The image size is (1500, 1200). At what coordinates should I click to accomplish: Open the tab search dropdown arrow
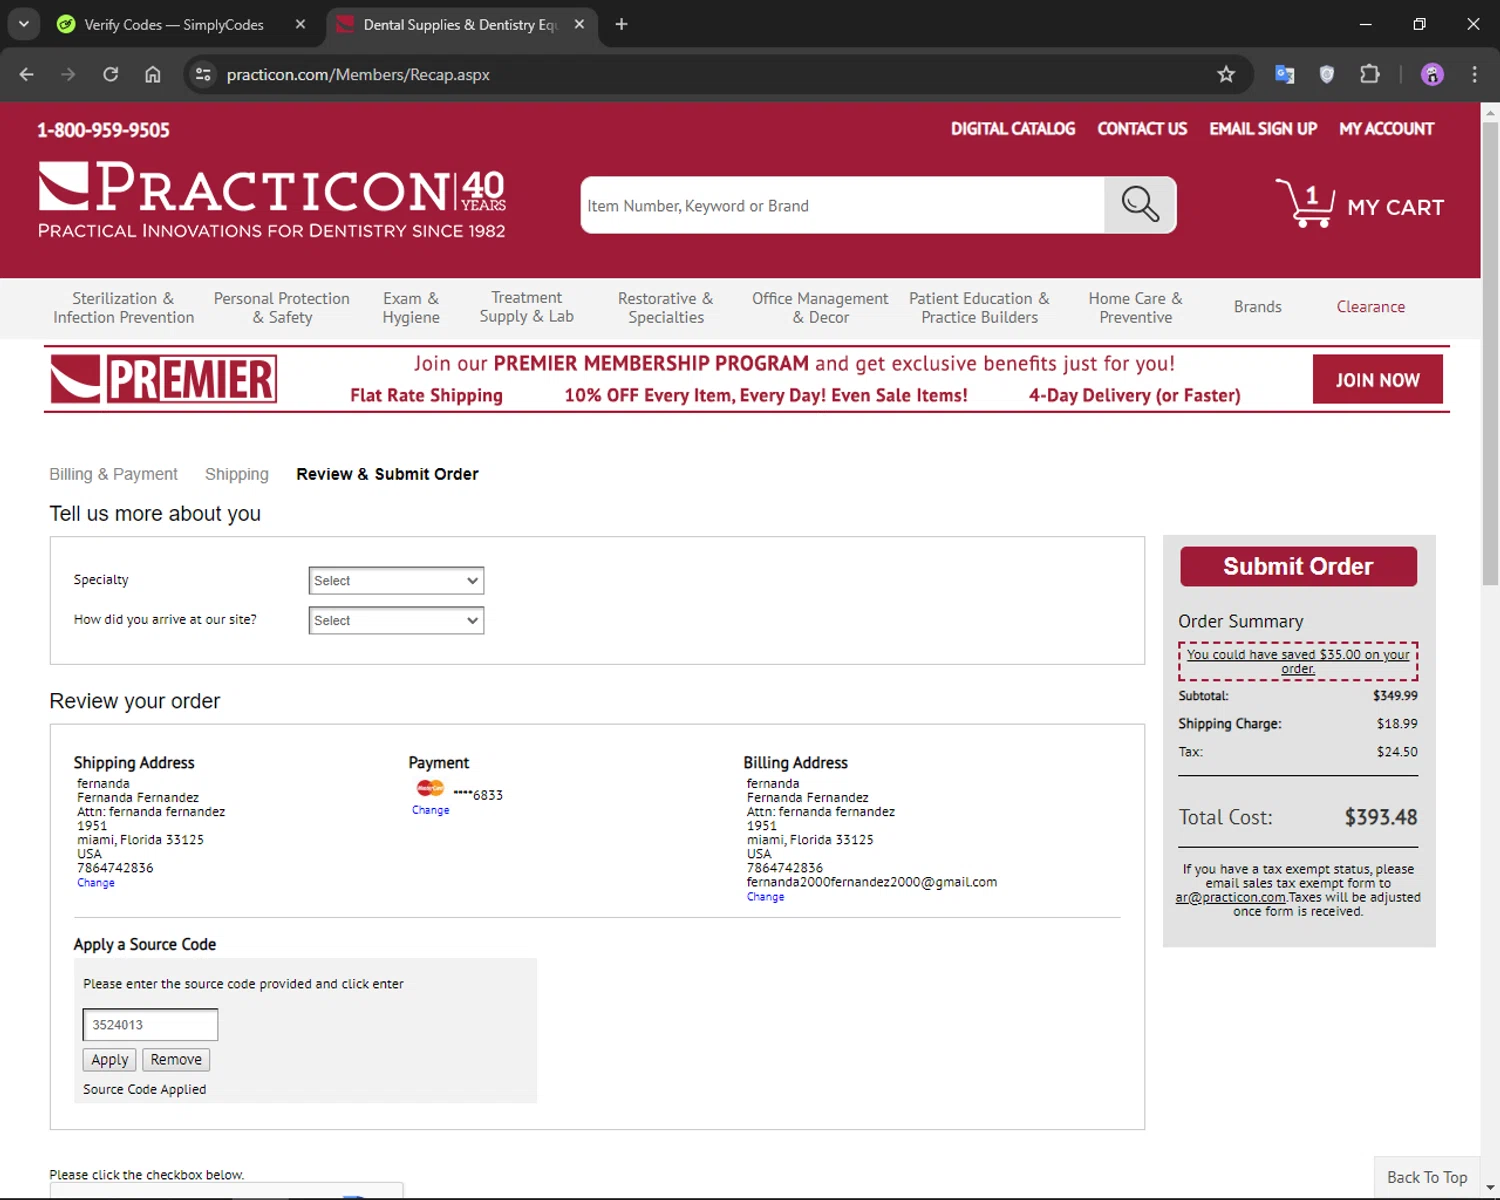(23, 24)
